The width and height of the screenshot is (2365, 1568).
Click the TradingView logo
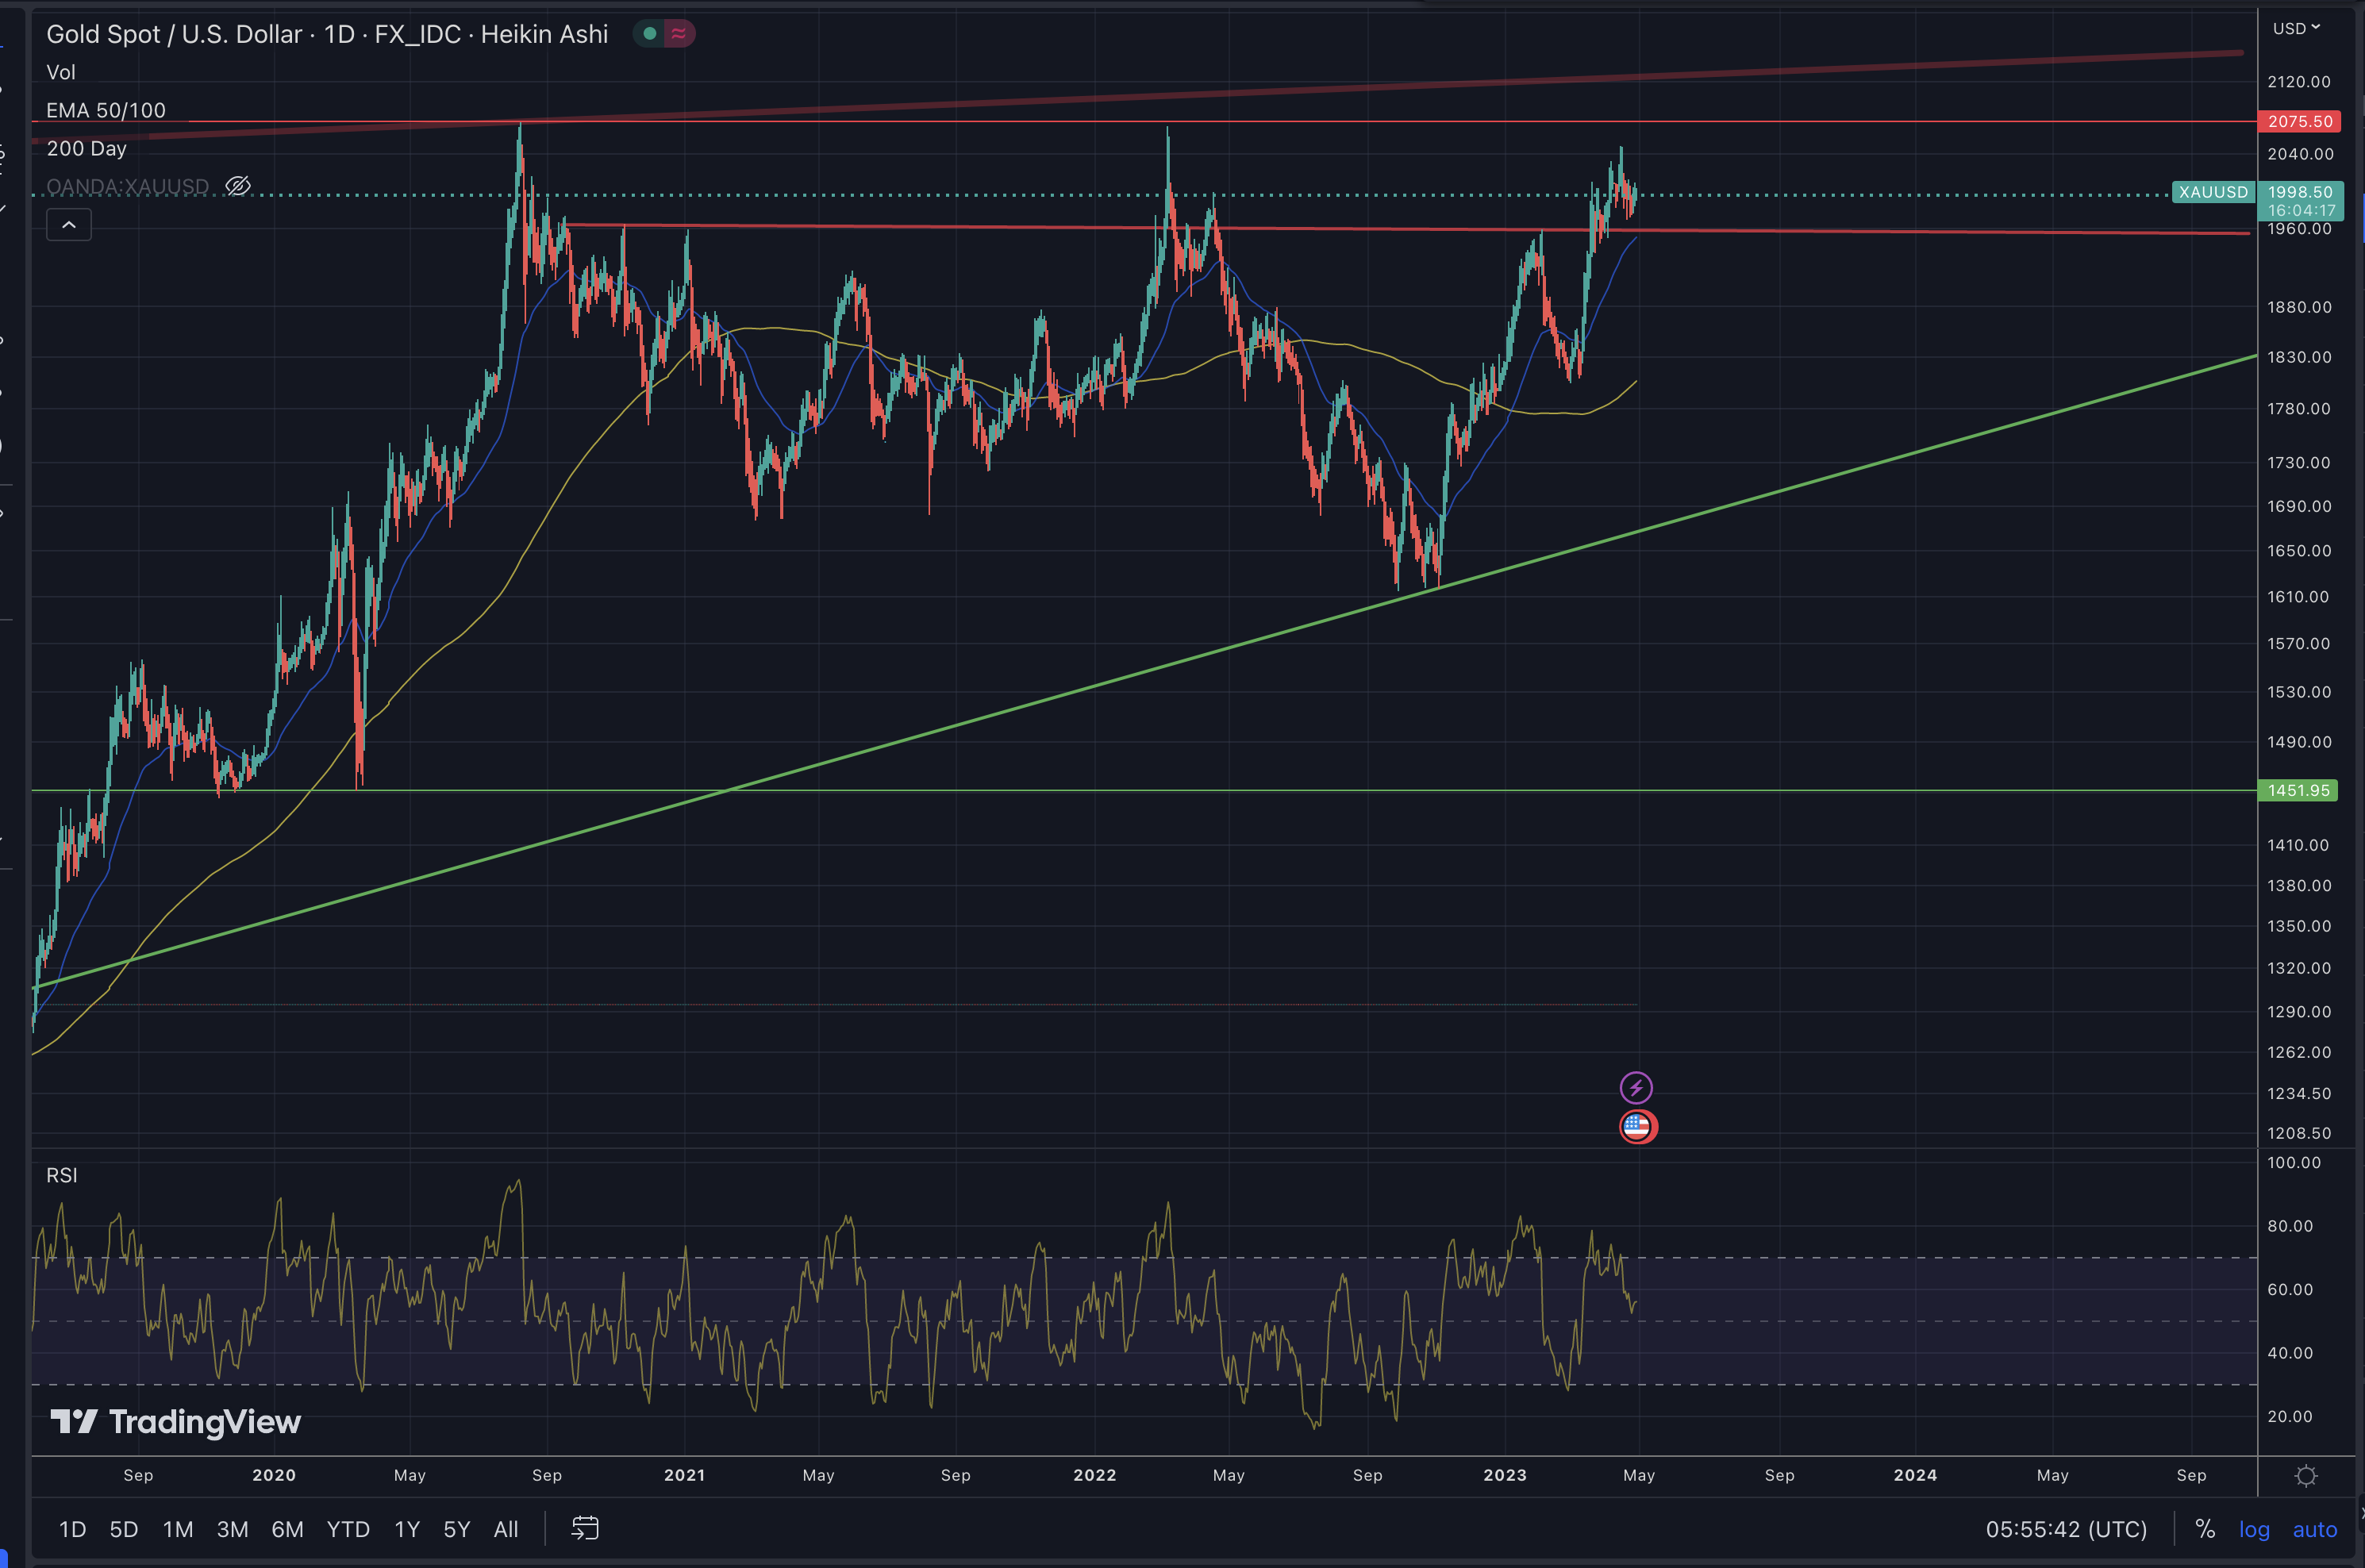[176, 1421]
